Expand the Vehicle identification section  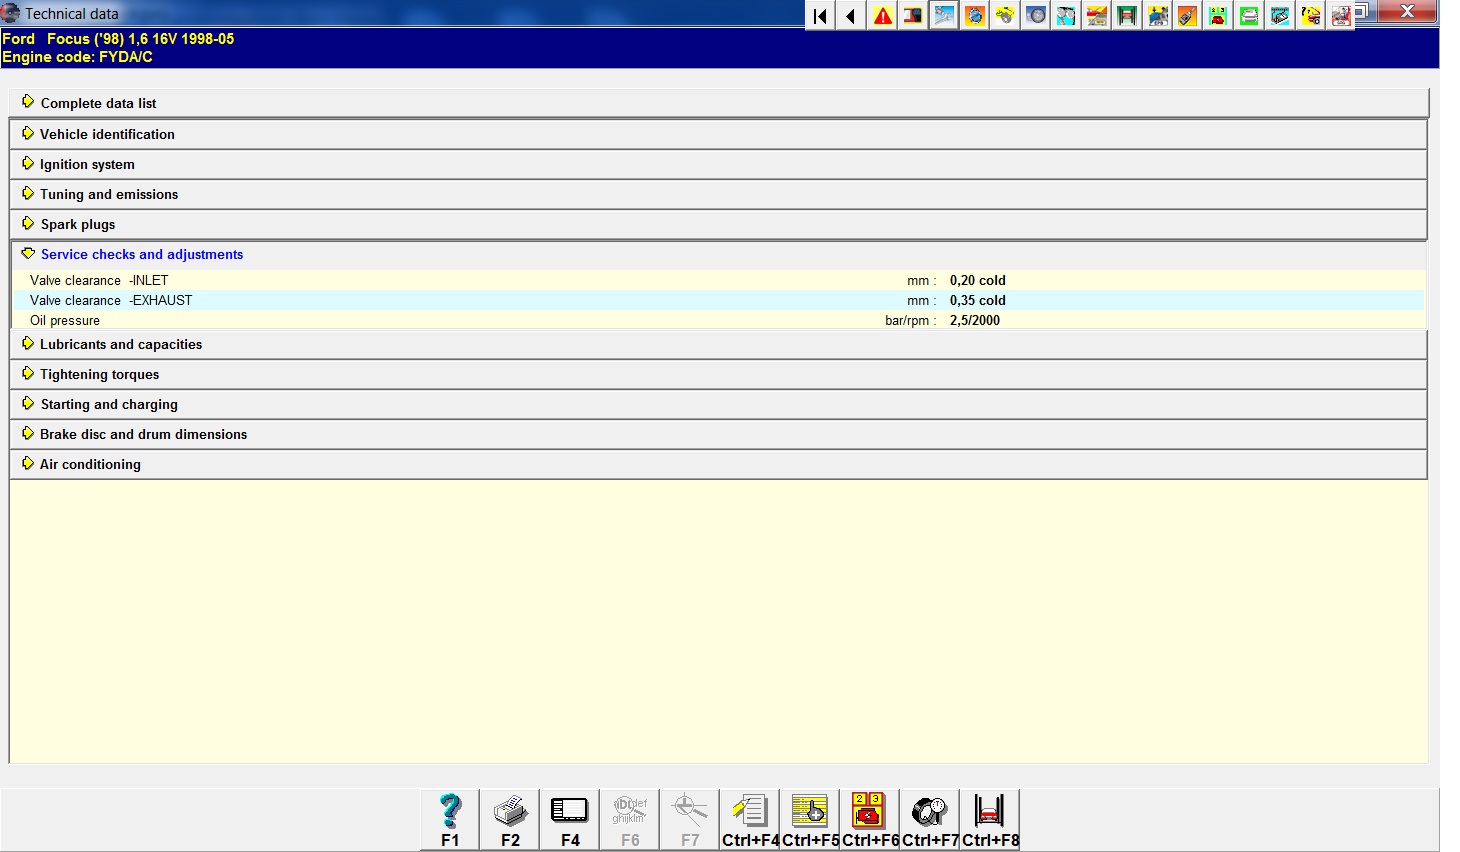click(x=107, y=134)
